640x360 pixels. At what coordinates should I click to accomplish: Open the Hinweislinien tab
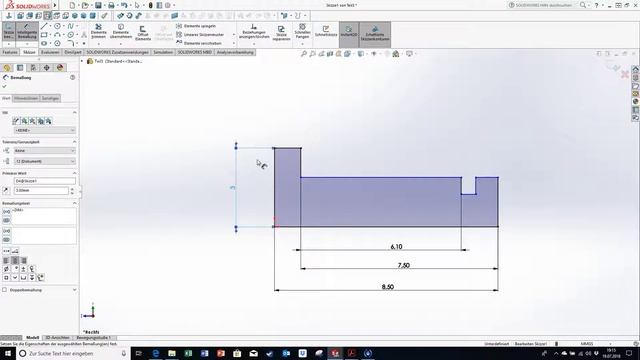[26, 98]
